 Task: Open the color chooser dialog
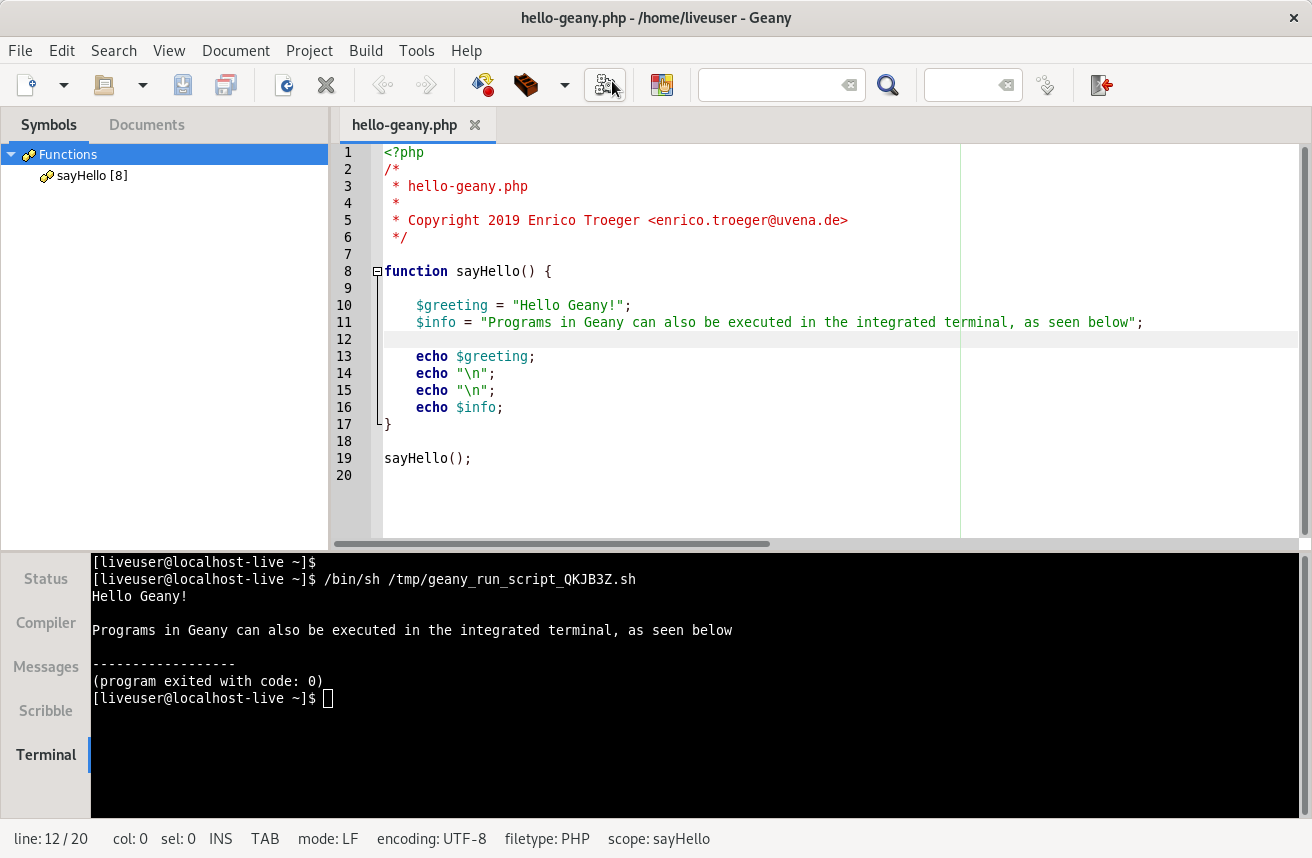(x=661, y=85)
